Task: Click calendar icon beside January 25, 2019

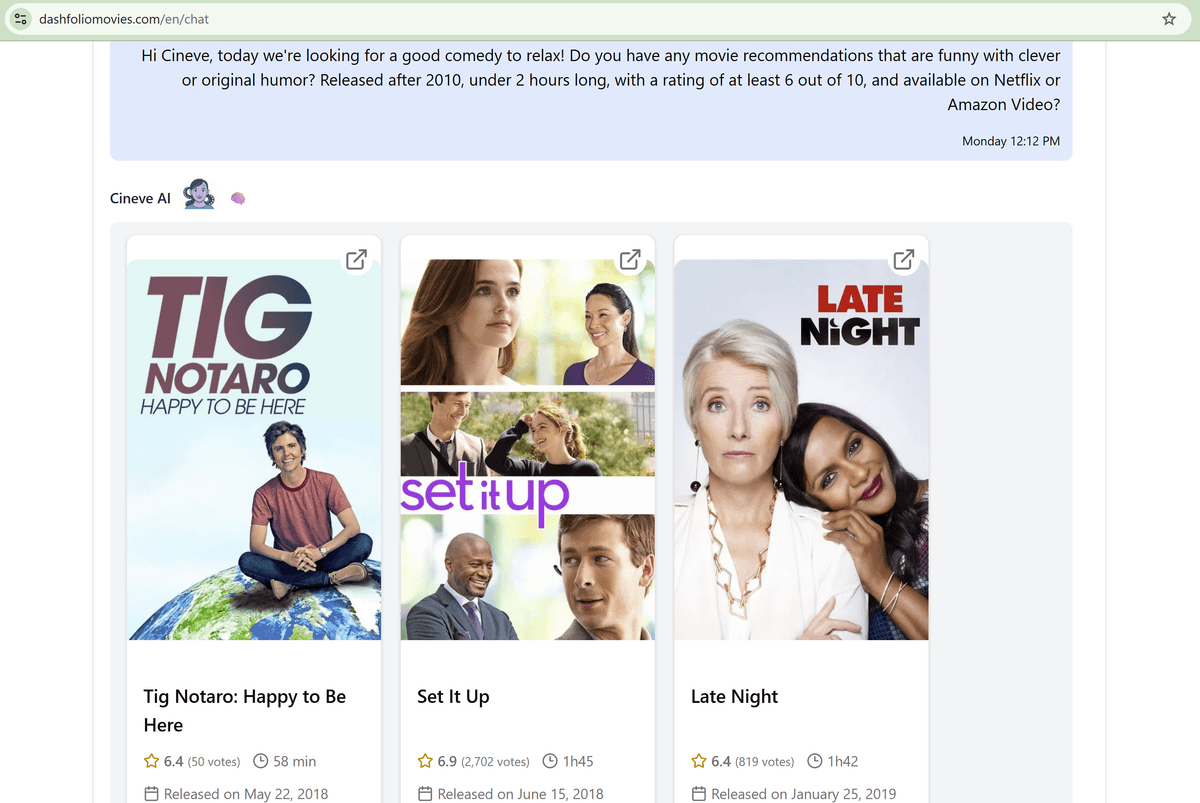Action: tap(699, 794)
